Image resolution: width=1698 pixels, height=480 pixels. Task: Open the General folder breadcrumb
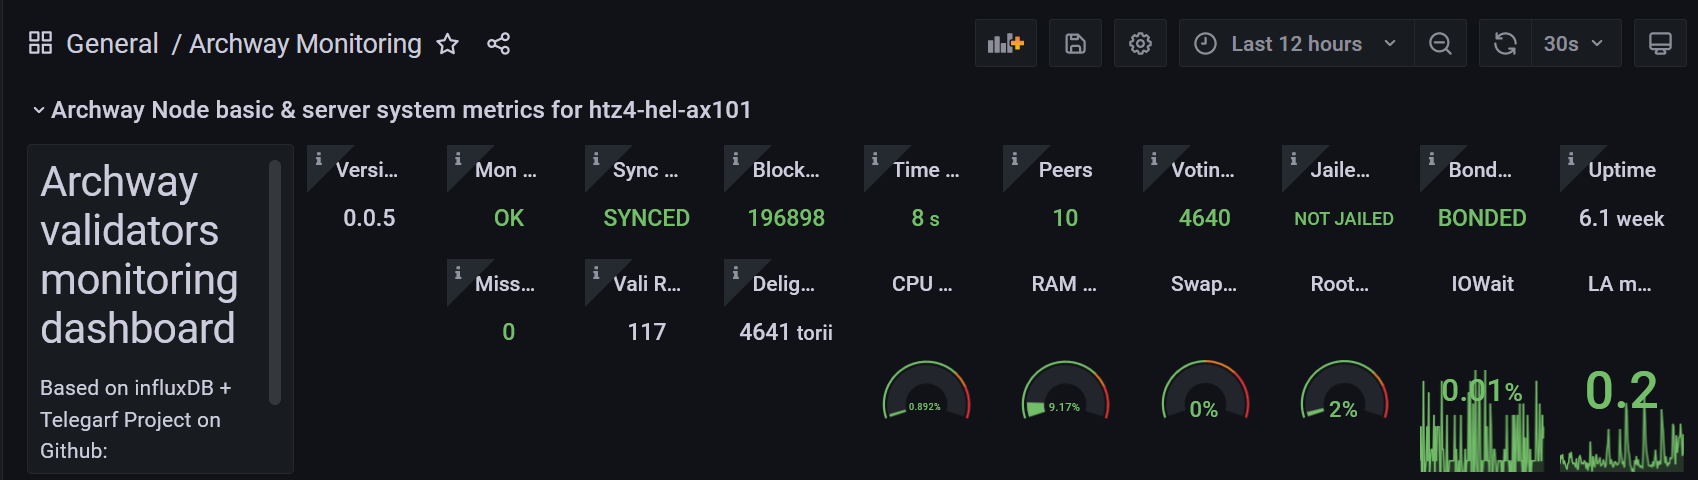point(112,44)
